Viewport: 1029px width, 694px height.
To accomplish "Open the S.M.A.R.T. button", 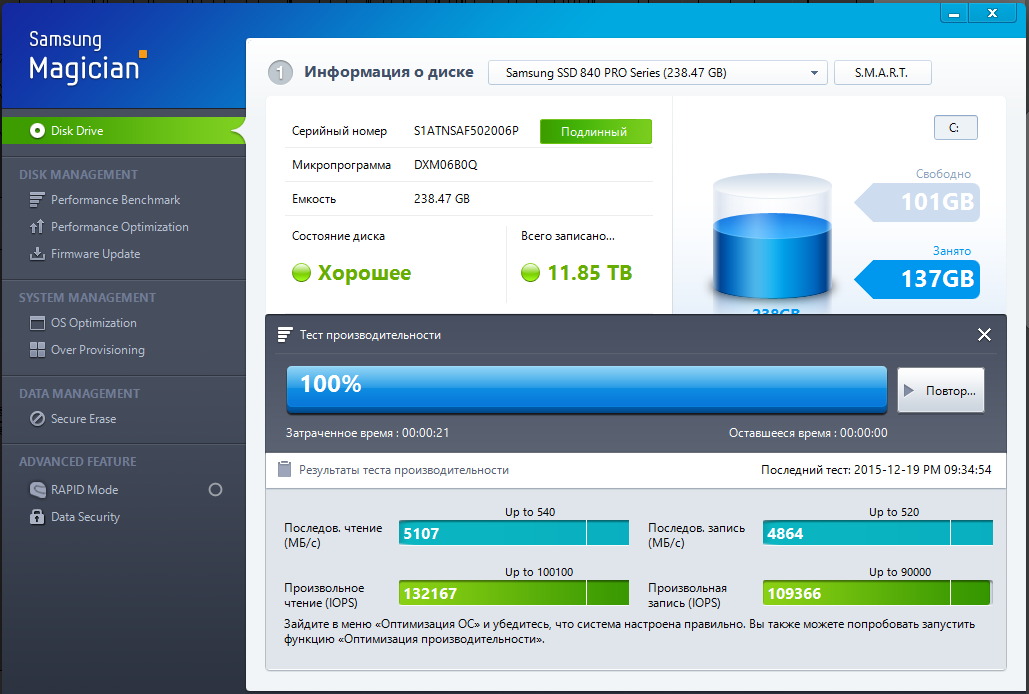I will 883,73.
